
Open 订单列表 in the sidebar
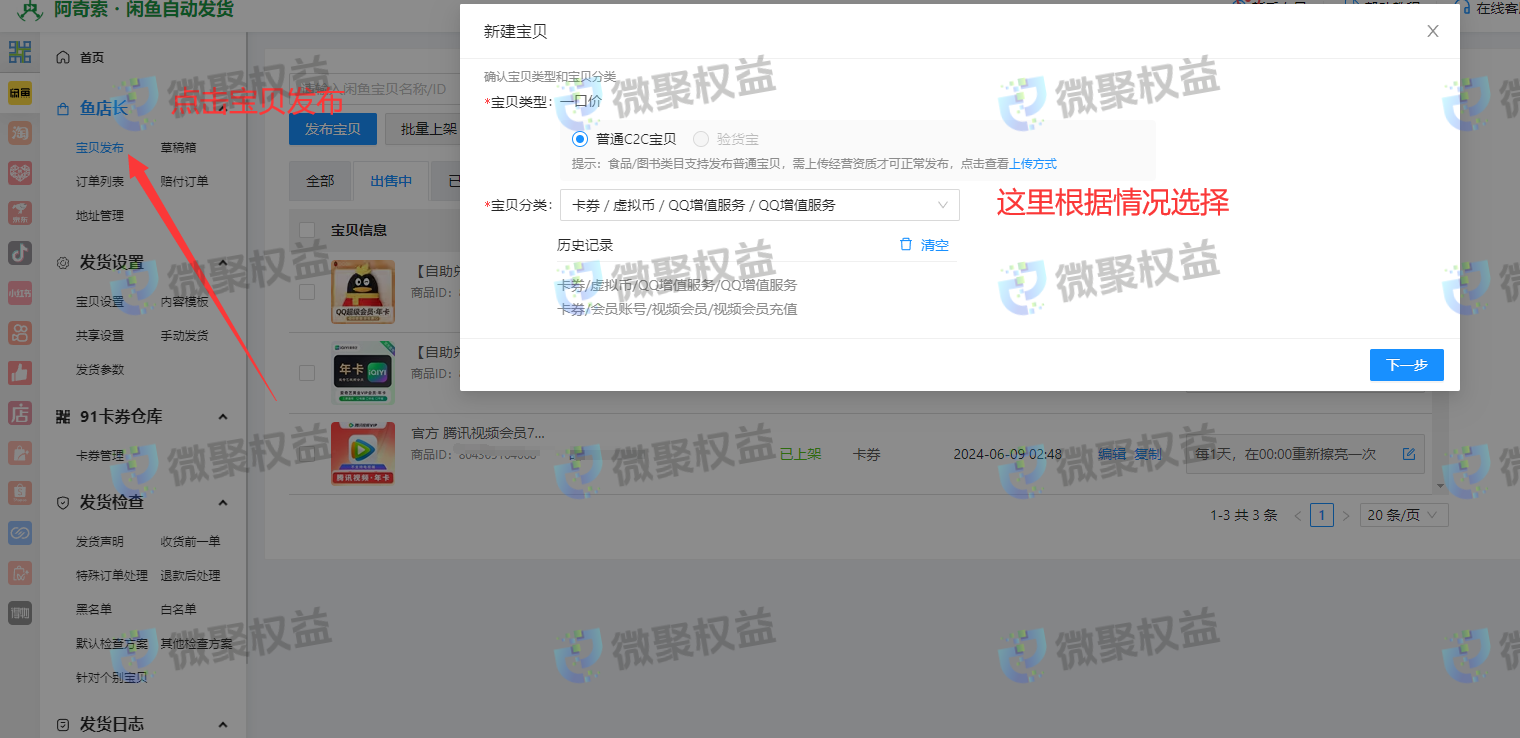tap(100, 182)
